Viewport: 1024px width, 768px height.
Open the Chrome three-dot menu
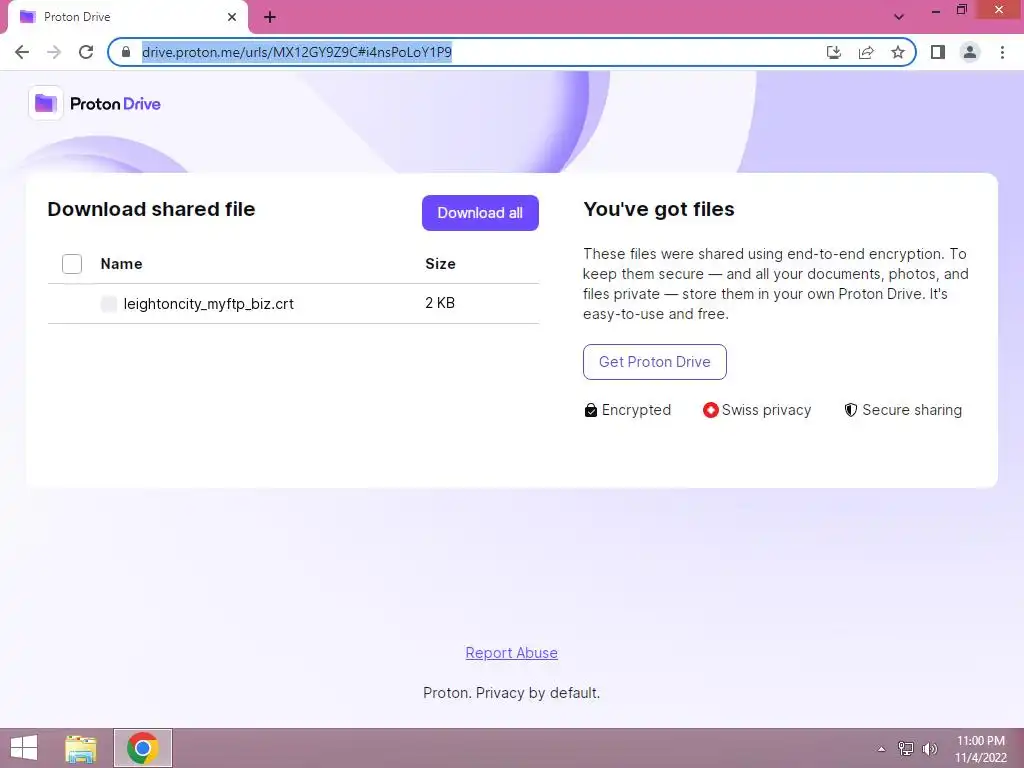pyautogui.click(x=1002, y=52)
